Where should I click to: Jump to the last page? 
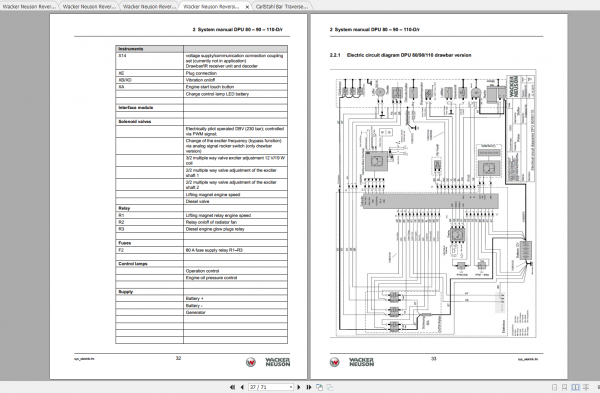308,387
